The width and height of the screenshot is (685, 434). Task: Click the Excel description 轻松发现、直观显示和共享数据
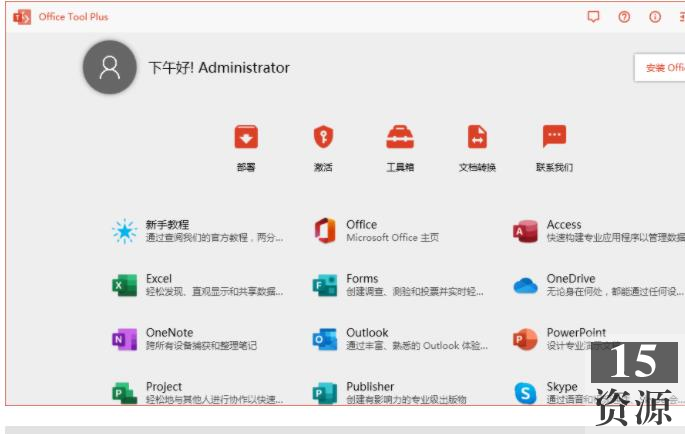[214, 292]
